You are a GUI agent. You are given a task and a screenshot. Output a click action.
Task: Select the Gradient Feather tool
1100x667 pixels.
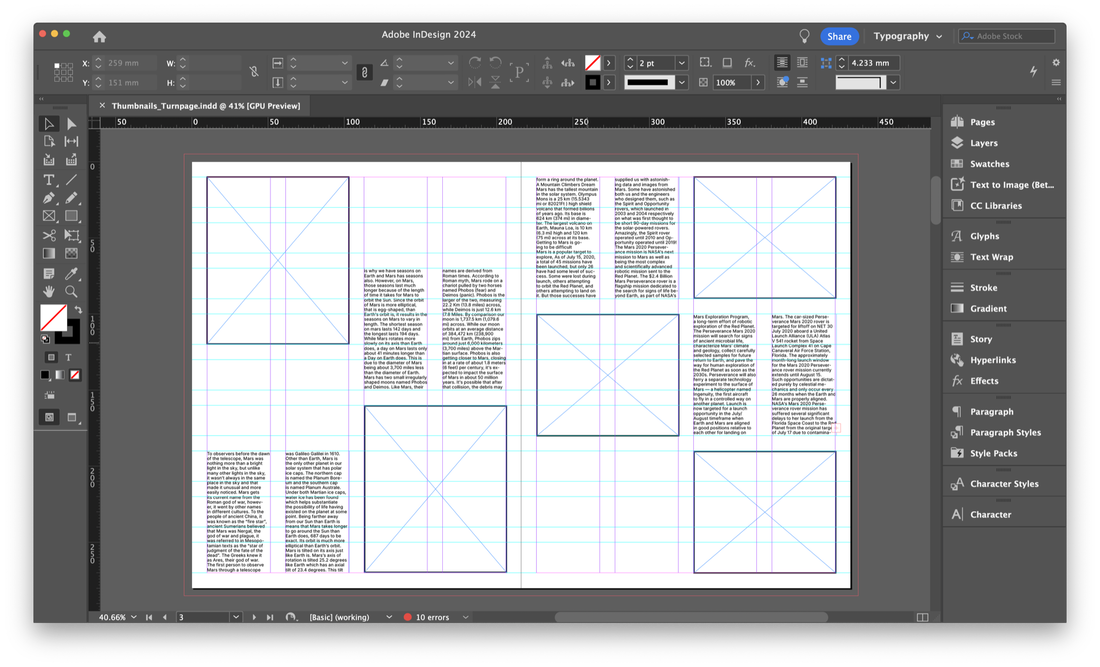[72, 253]
